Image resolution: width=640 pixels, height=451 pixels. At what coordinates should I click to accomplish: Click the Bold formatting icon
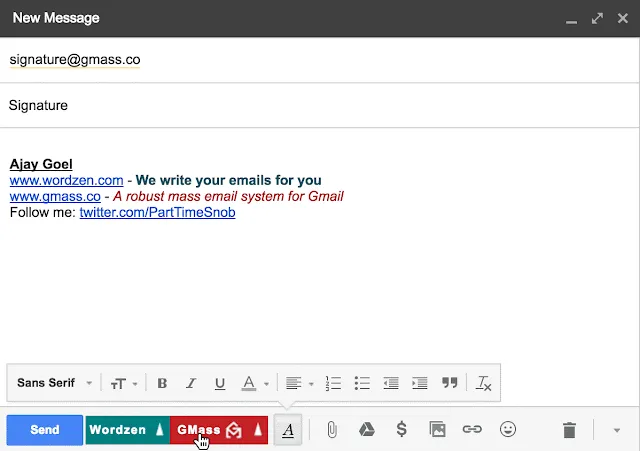(x=162, y=383)
